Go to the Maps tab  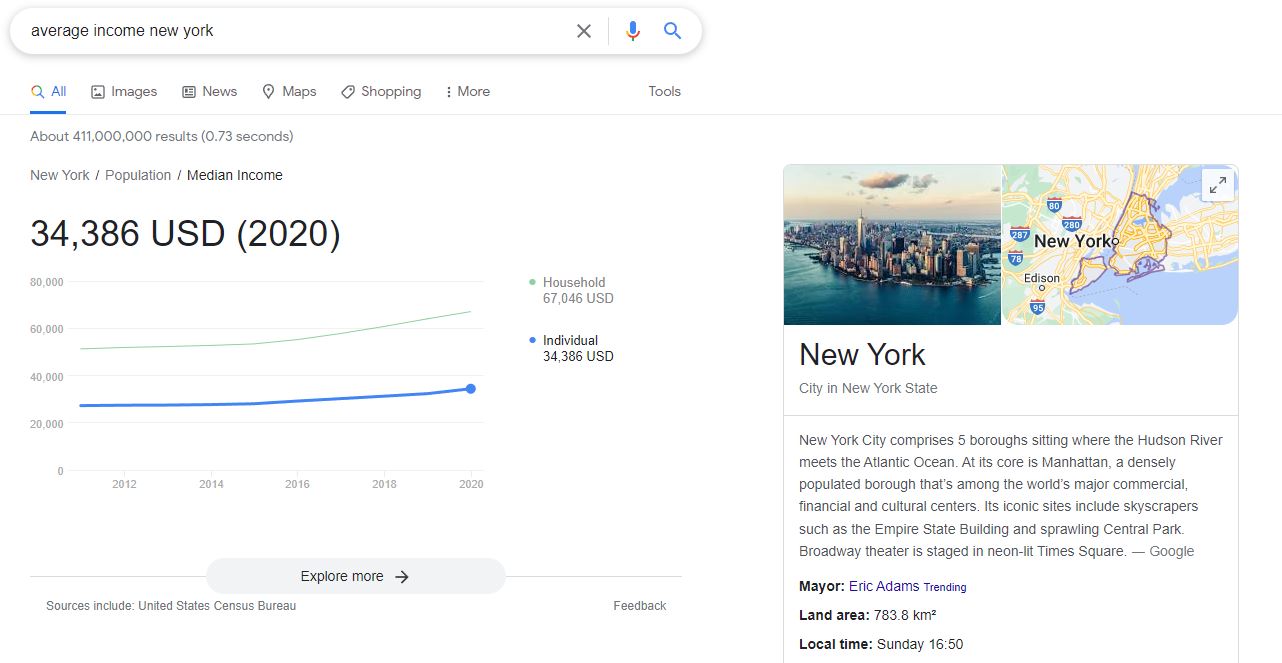click(289, 92)
